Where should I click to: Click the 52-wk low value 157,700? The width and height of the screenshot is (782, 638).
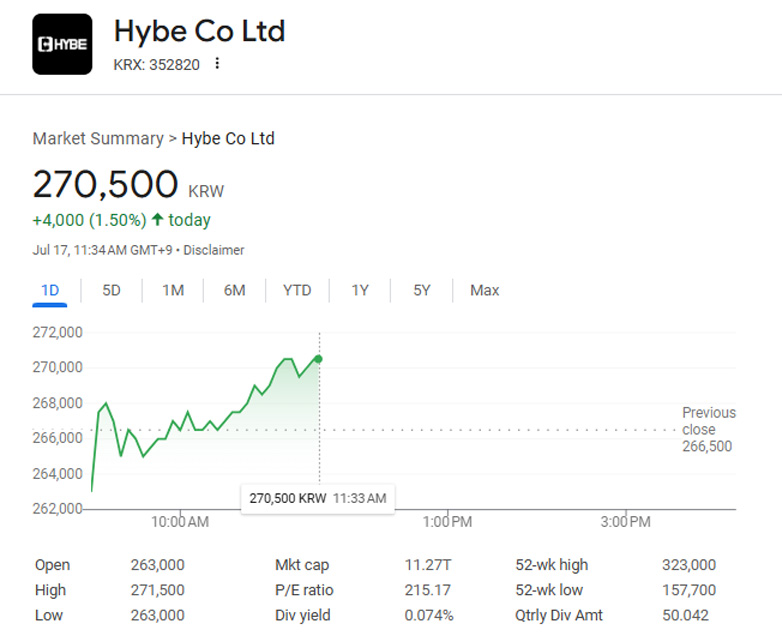pos(689,590)
